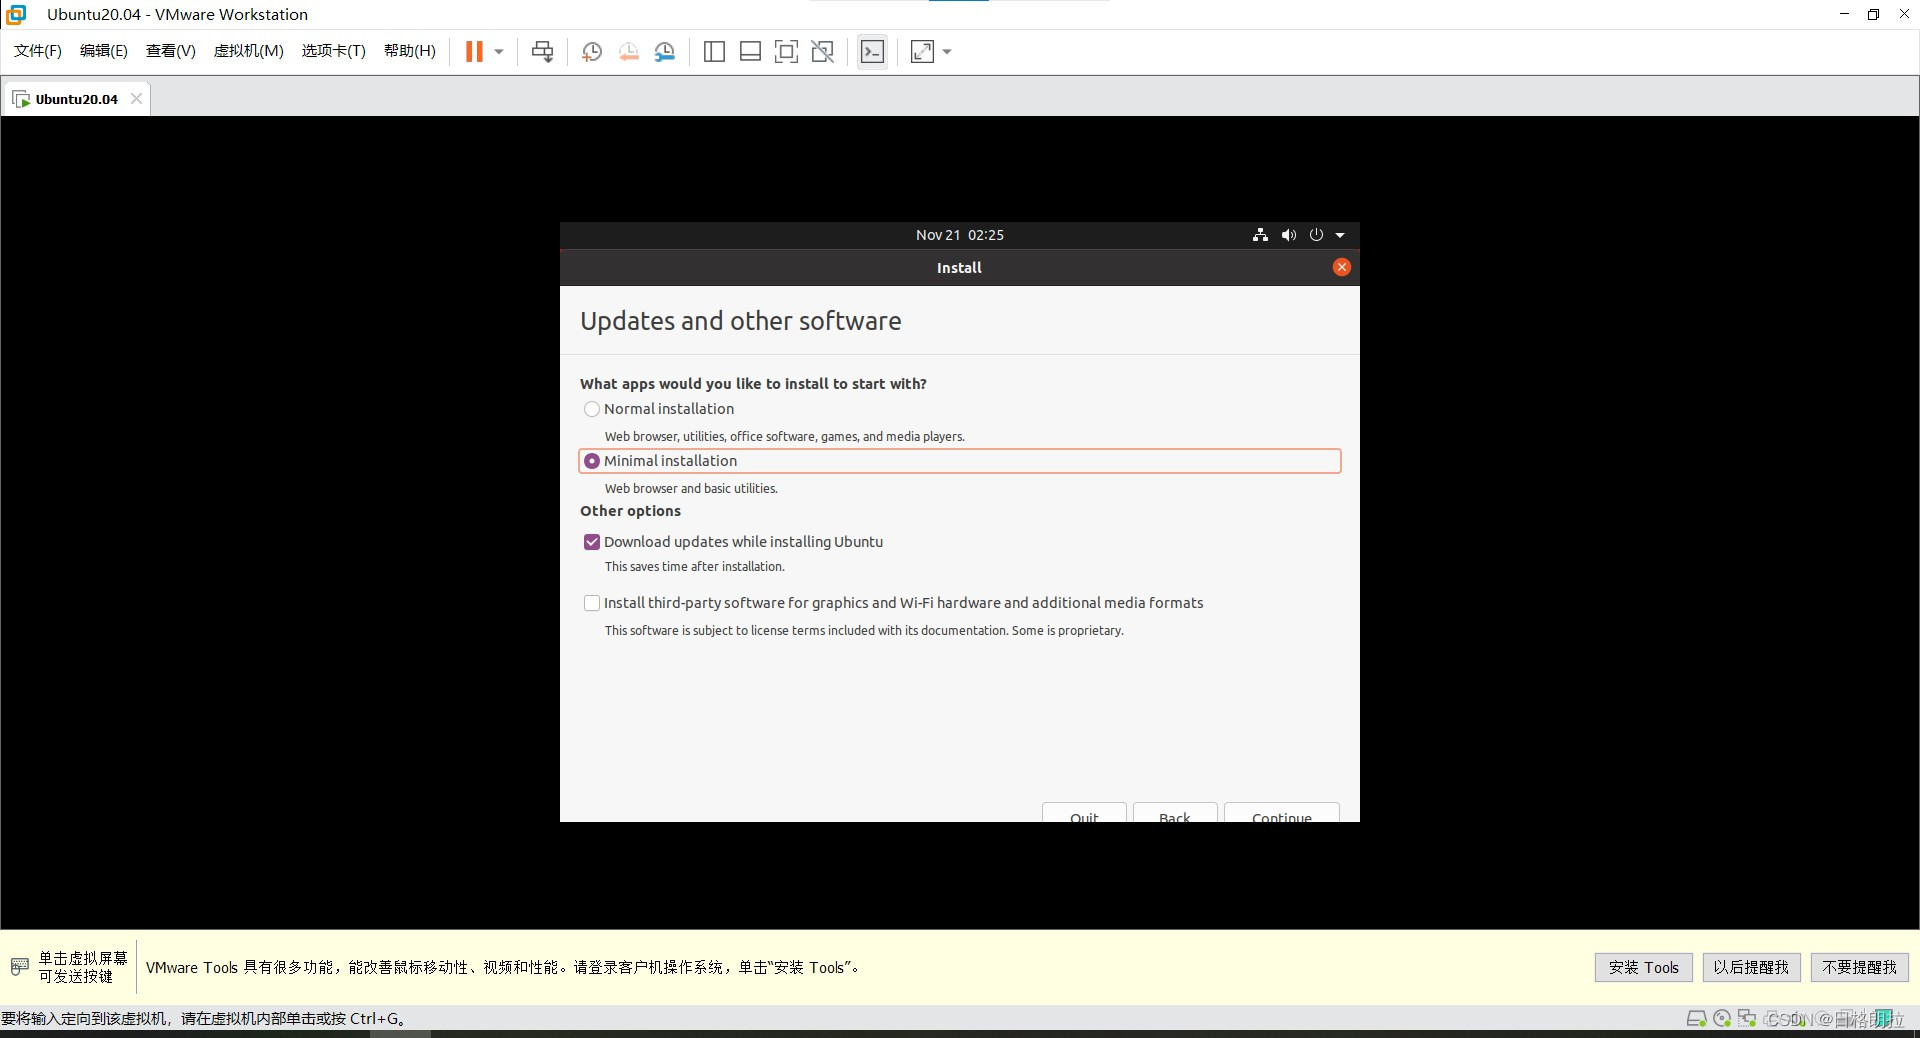Enter full screen mode icon
1920x1038 pixels.
pyautogui.click(x=787, y=51)
